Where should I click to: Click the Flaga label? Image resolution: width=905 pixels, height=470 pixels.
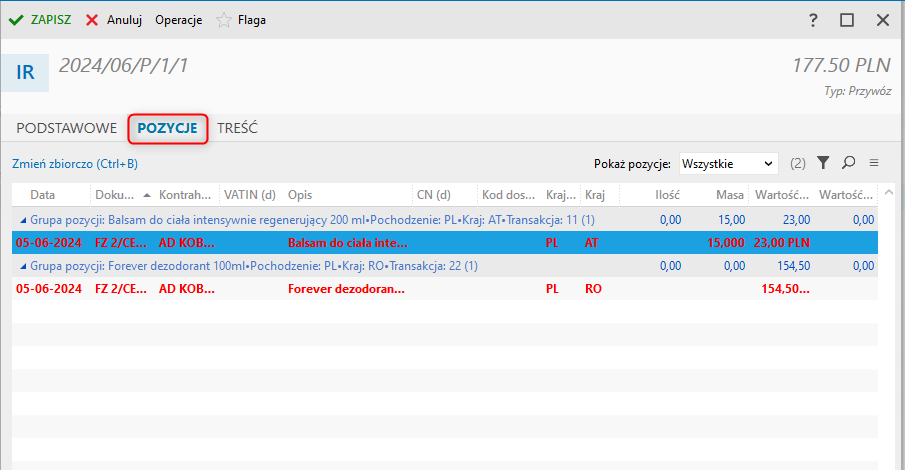pos(252,20)
